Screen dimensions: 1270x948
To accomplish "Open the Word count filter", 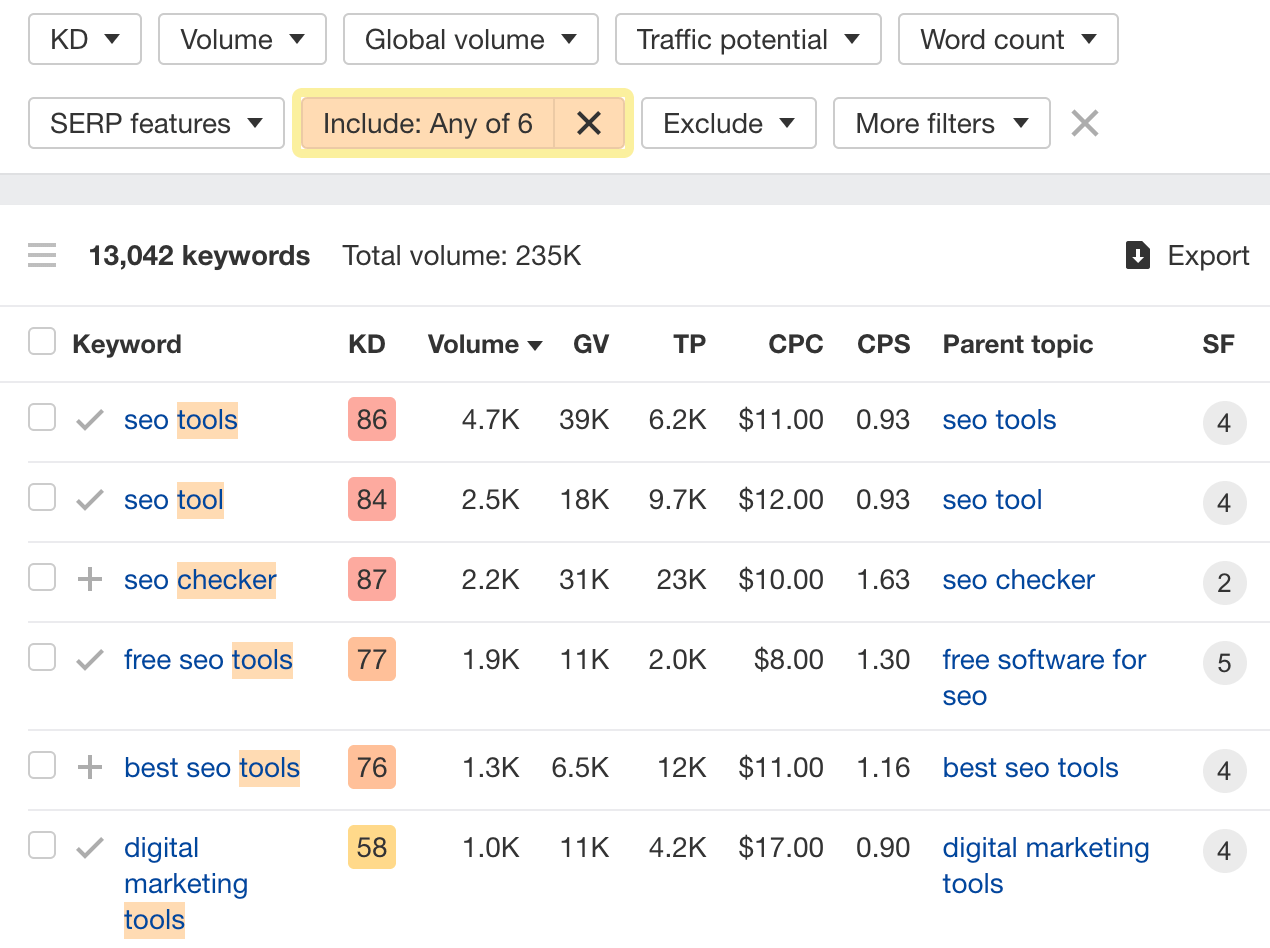I will (x=1007, y=39).
